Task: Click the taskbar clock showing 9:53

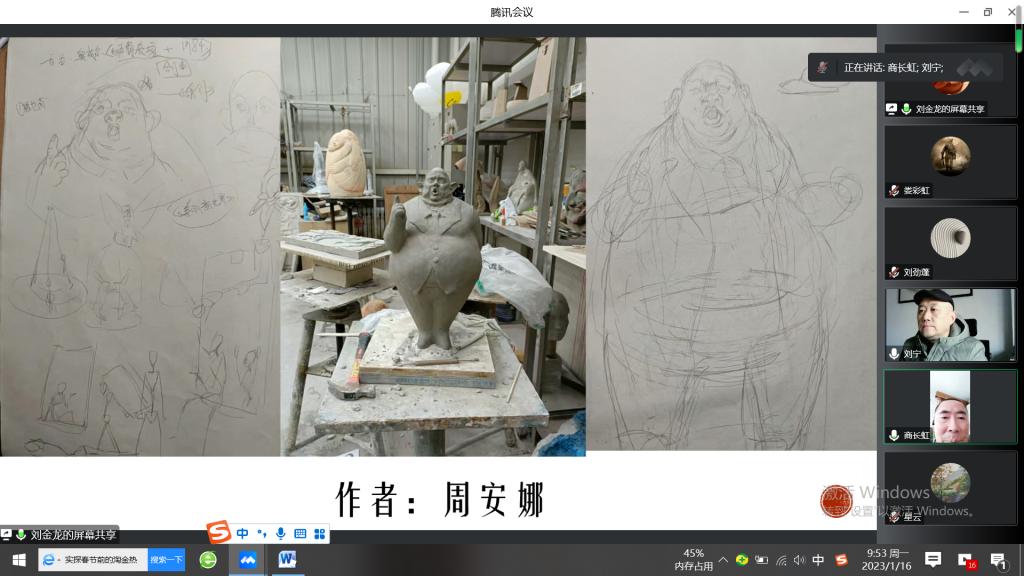Action: pyautogui.click(x=886, y=560)
